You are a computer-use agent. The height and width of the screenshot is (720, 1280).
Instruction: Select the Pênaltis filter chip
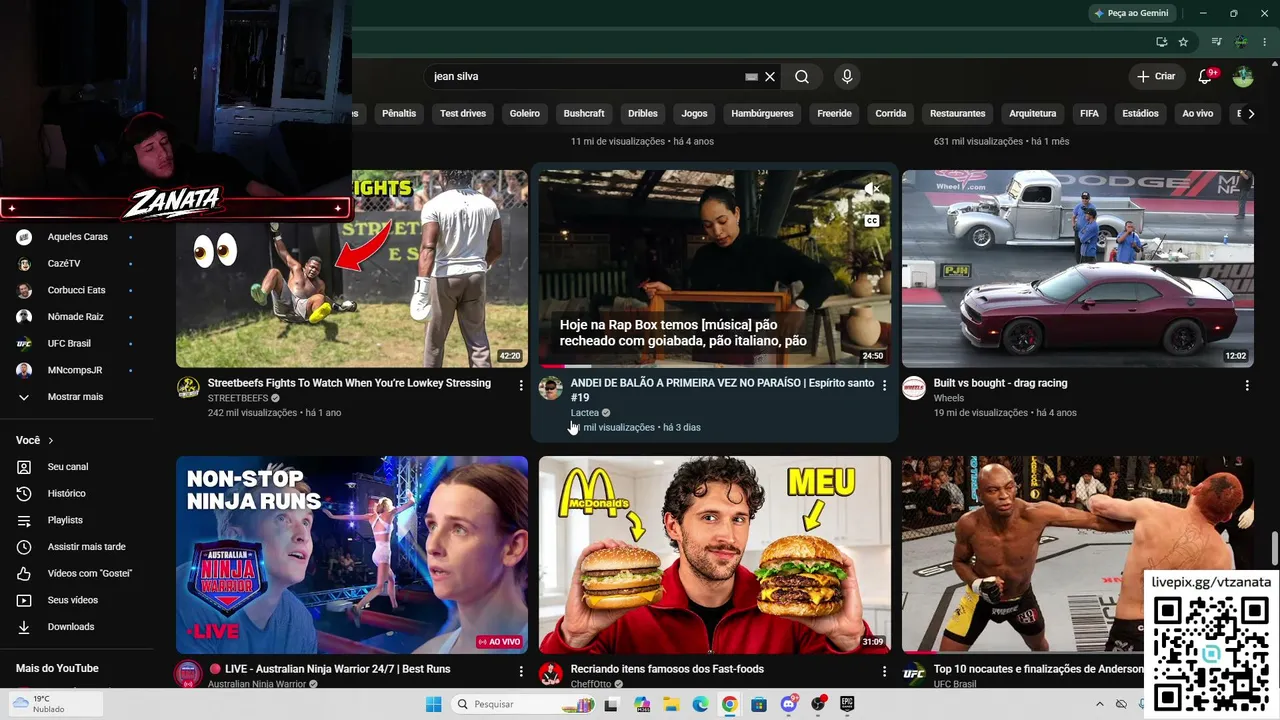tap(399, 114)
